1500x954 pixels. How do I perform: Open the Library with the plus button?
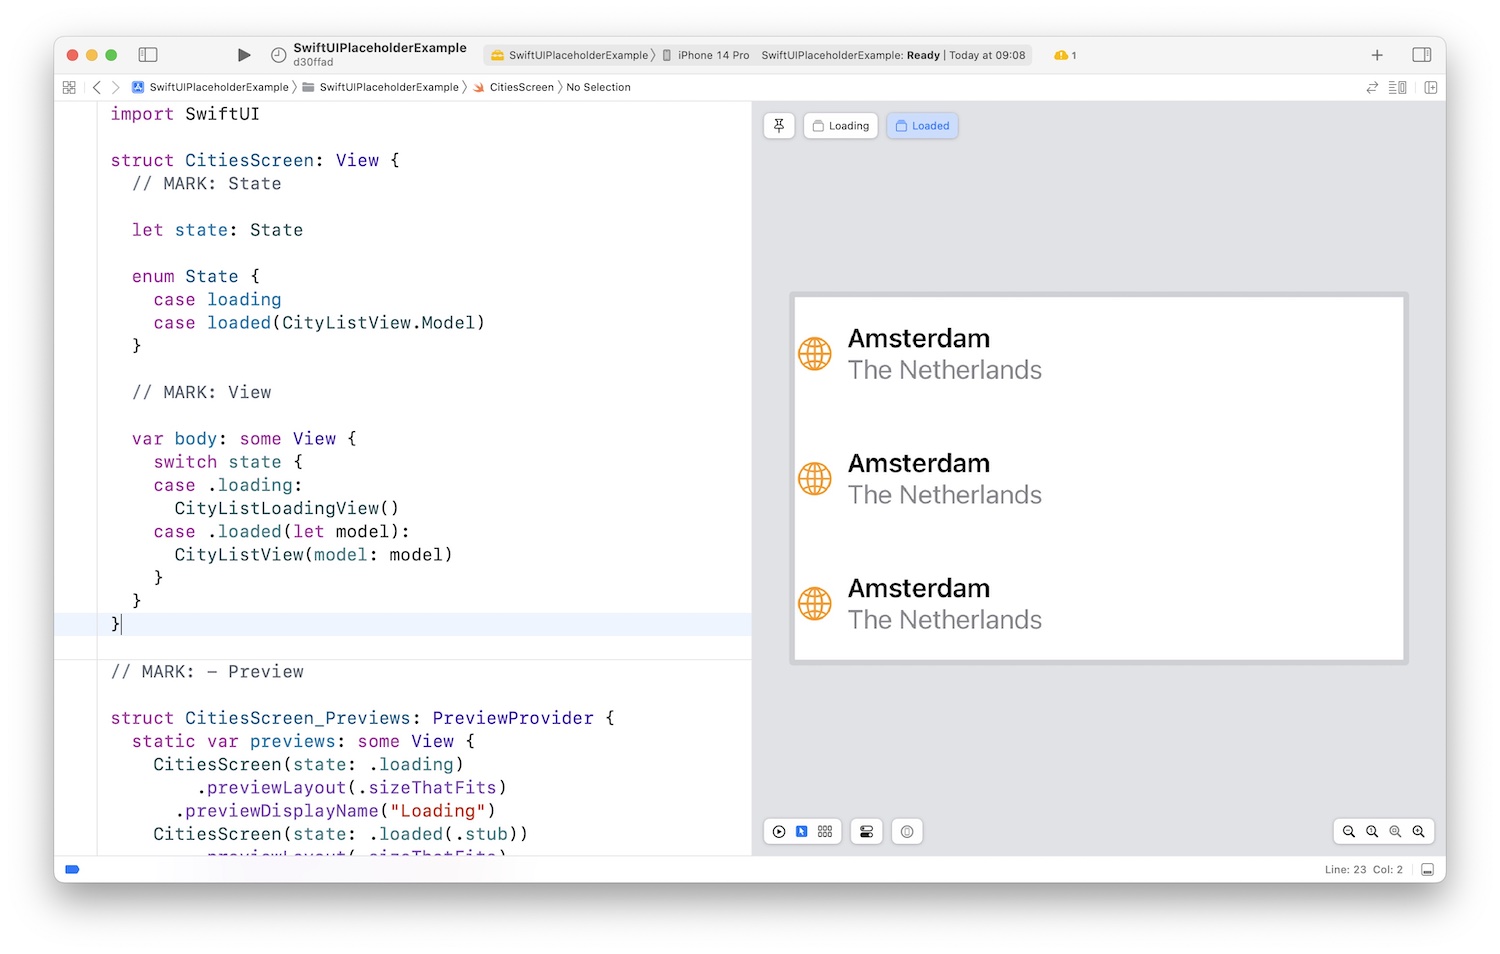click(1377, 55)
